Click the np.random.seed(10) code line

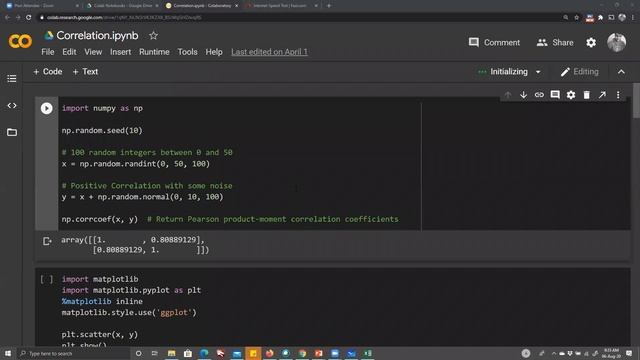coord(102,131)
